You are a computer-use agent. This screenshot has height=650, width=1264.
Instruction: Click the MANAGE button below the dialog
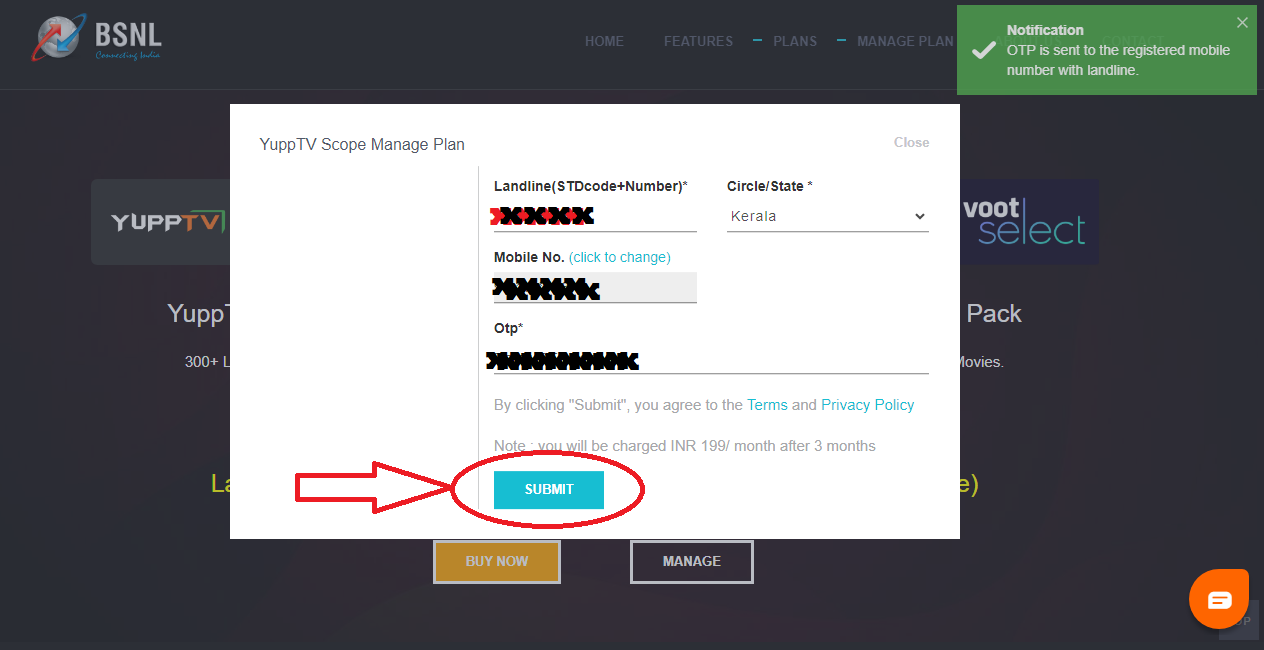click(692, 561)
